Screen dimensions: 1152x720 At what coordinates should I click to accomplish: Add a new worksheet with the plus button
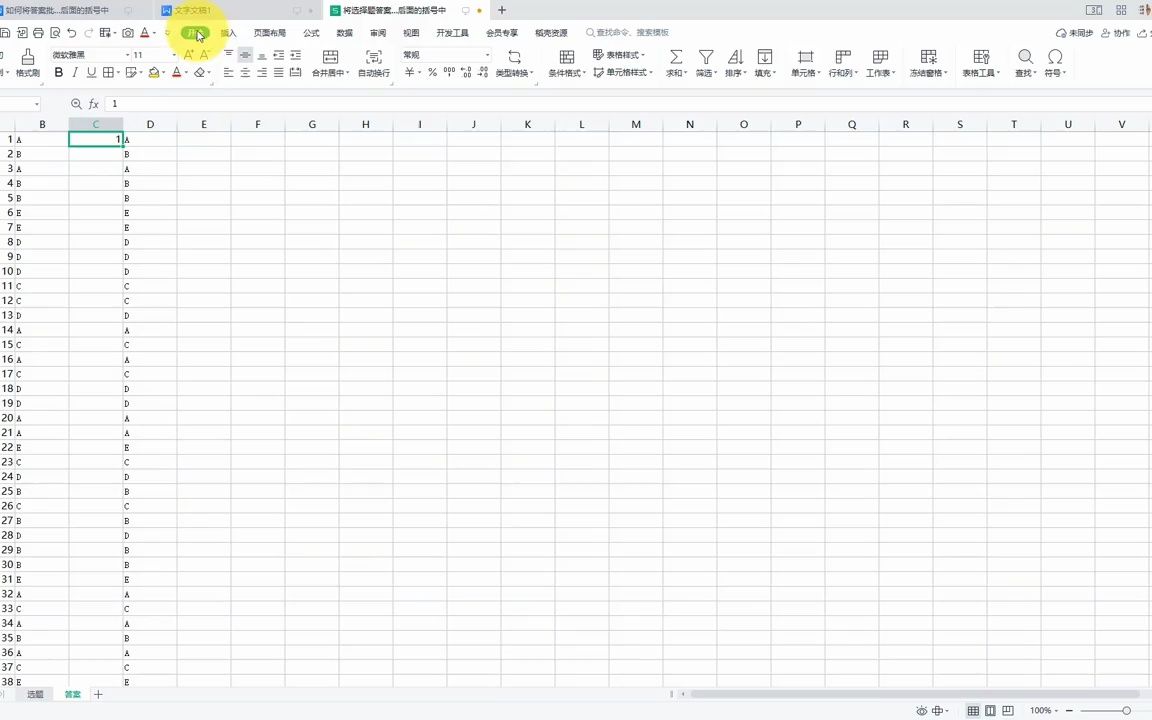(97, 693)
